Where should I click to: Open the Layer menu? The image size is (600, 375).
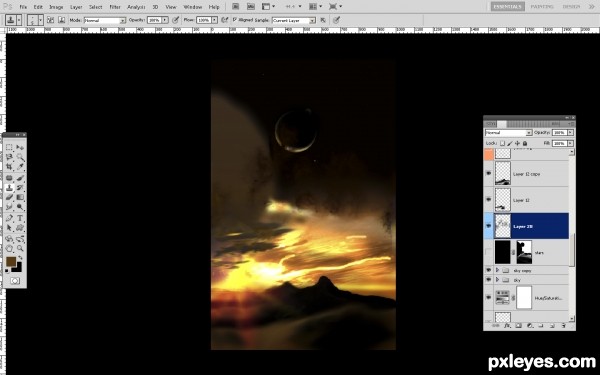[x=76, y=7]
